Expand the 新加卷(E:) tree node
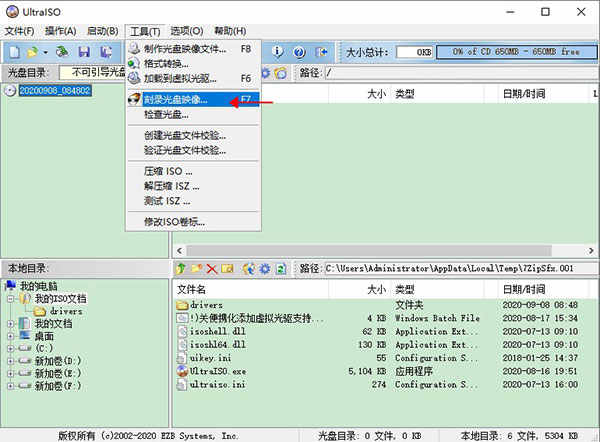Screen dimensions: 600x442 [11, 373]
